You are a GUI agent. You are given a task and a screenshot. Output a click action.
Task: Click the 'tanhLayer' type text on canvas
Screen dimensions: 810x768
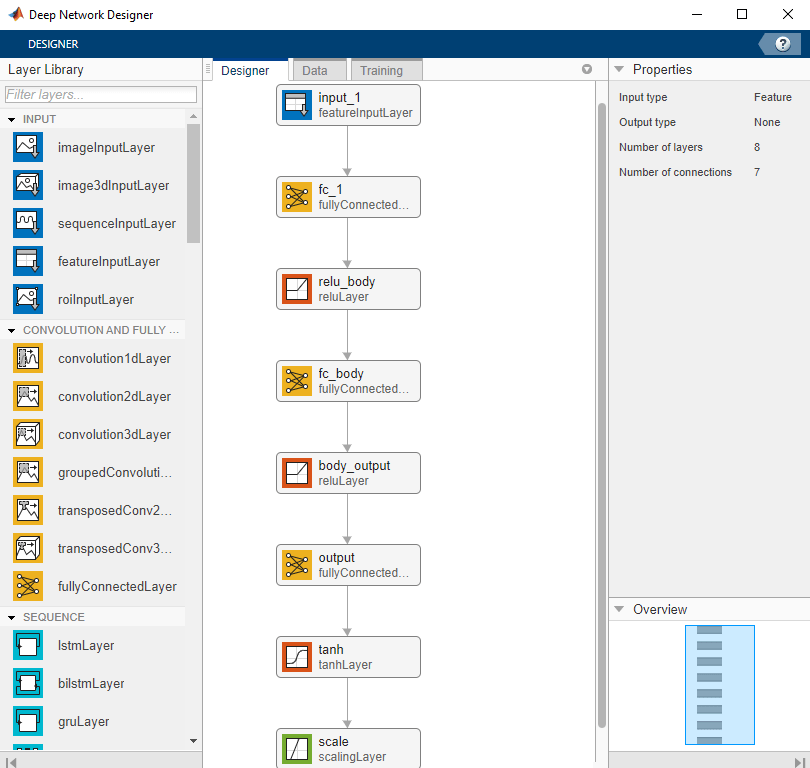pyautogui.click(x=345, y=665)
